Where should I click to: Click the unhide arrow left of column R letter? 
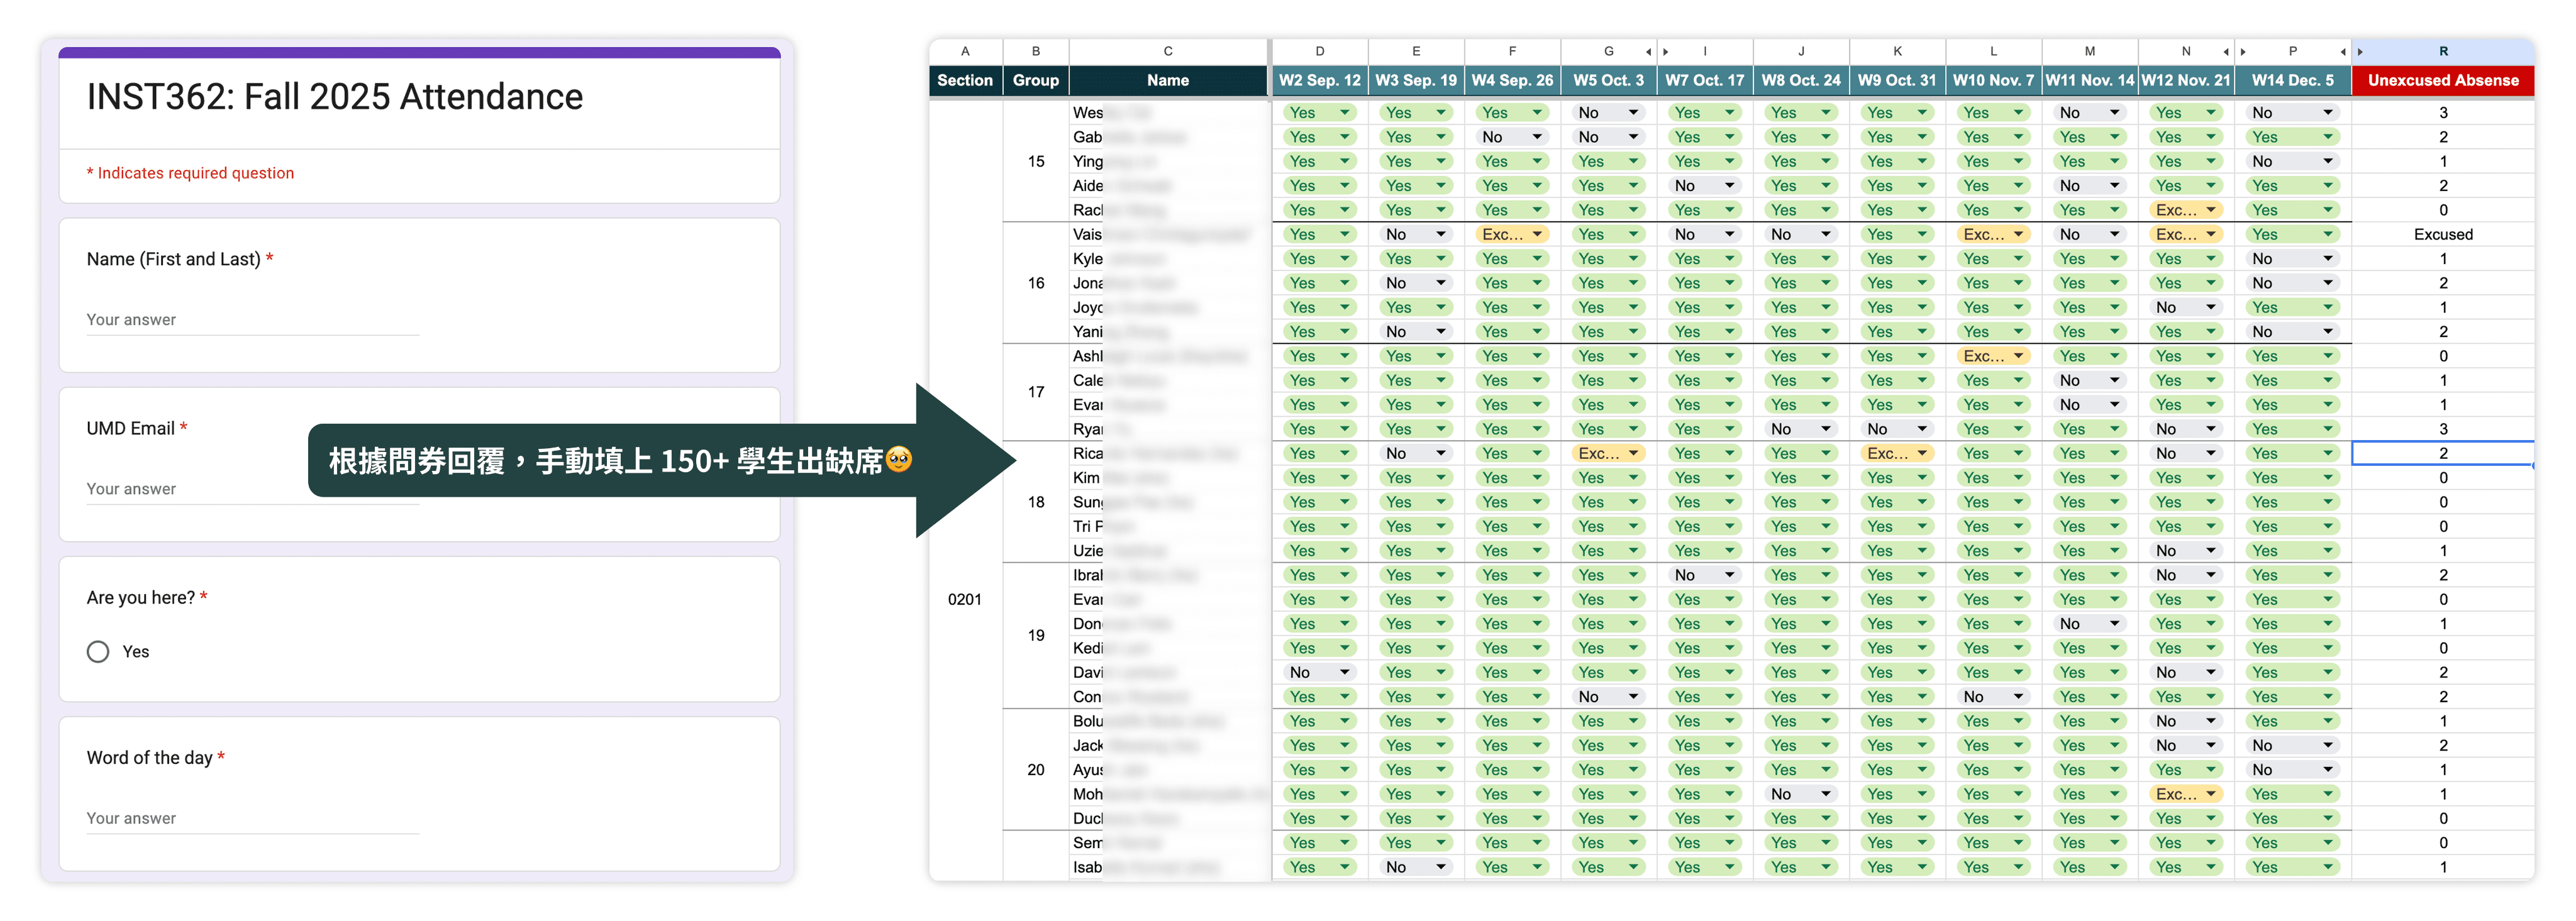coord(2361,52)
